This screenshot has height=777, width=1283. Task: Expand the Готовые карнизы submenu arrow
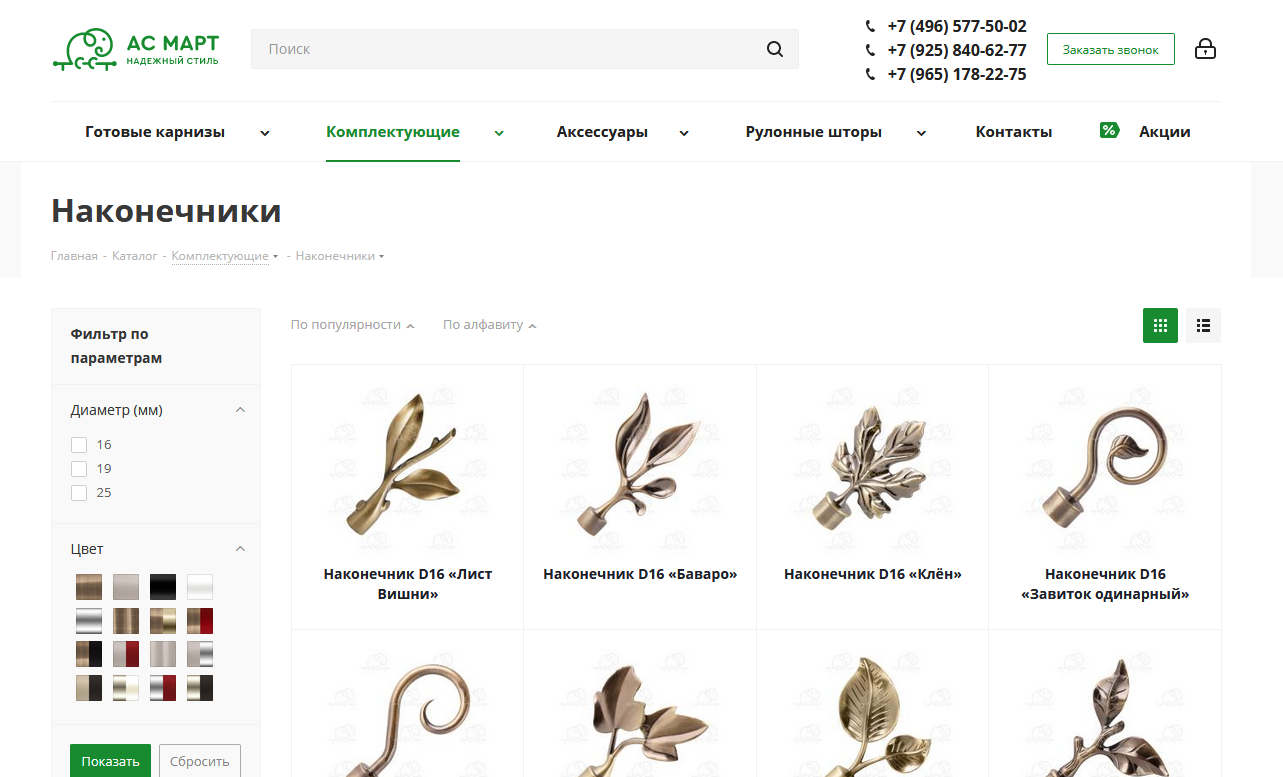coord(265,133)
